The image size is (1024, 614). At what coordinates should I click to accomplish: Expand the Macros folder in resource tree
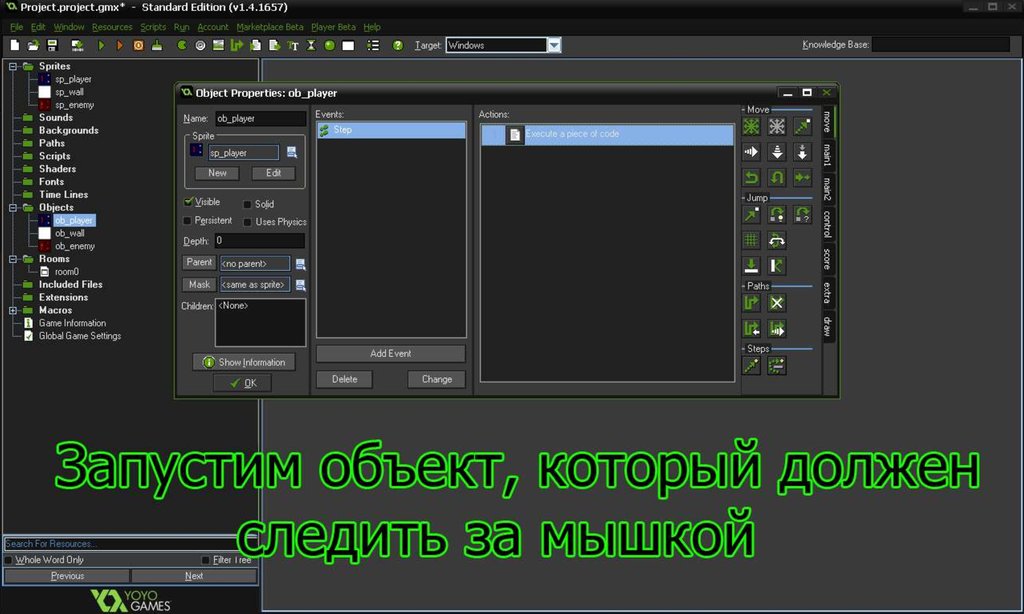pyautogui.click(x=12, y=310)
